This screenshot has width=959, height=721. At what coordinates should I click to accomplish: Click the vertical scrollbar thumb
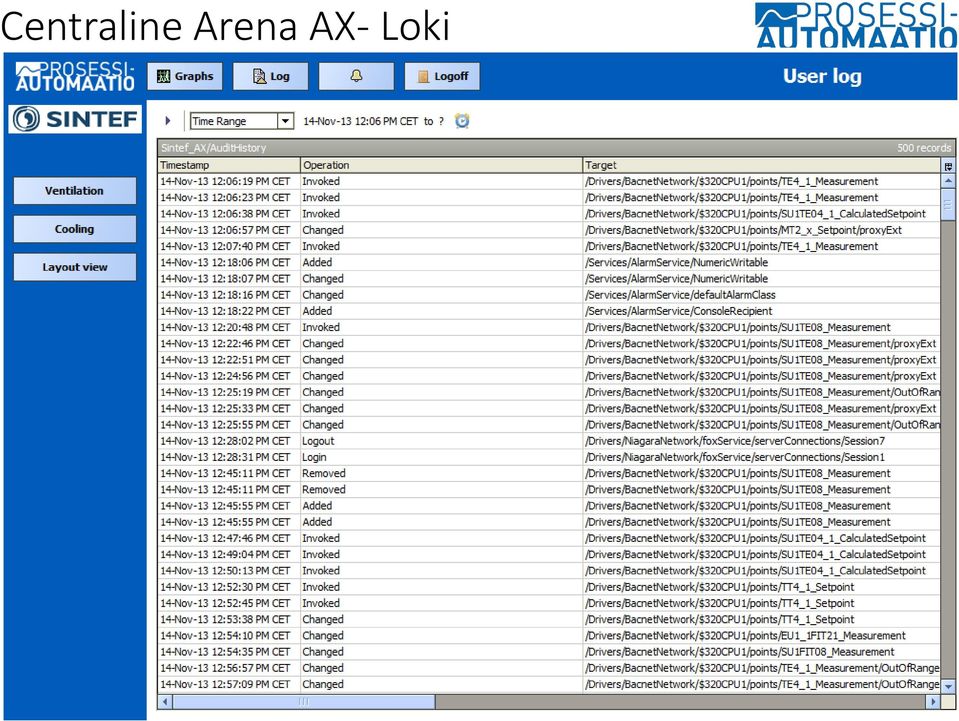point(948,204)
